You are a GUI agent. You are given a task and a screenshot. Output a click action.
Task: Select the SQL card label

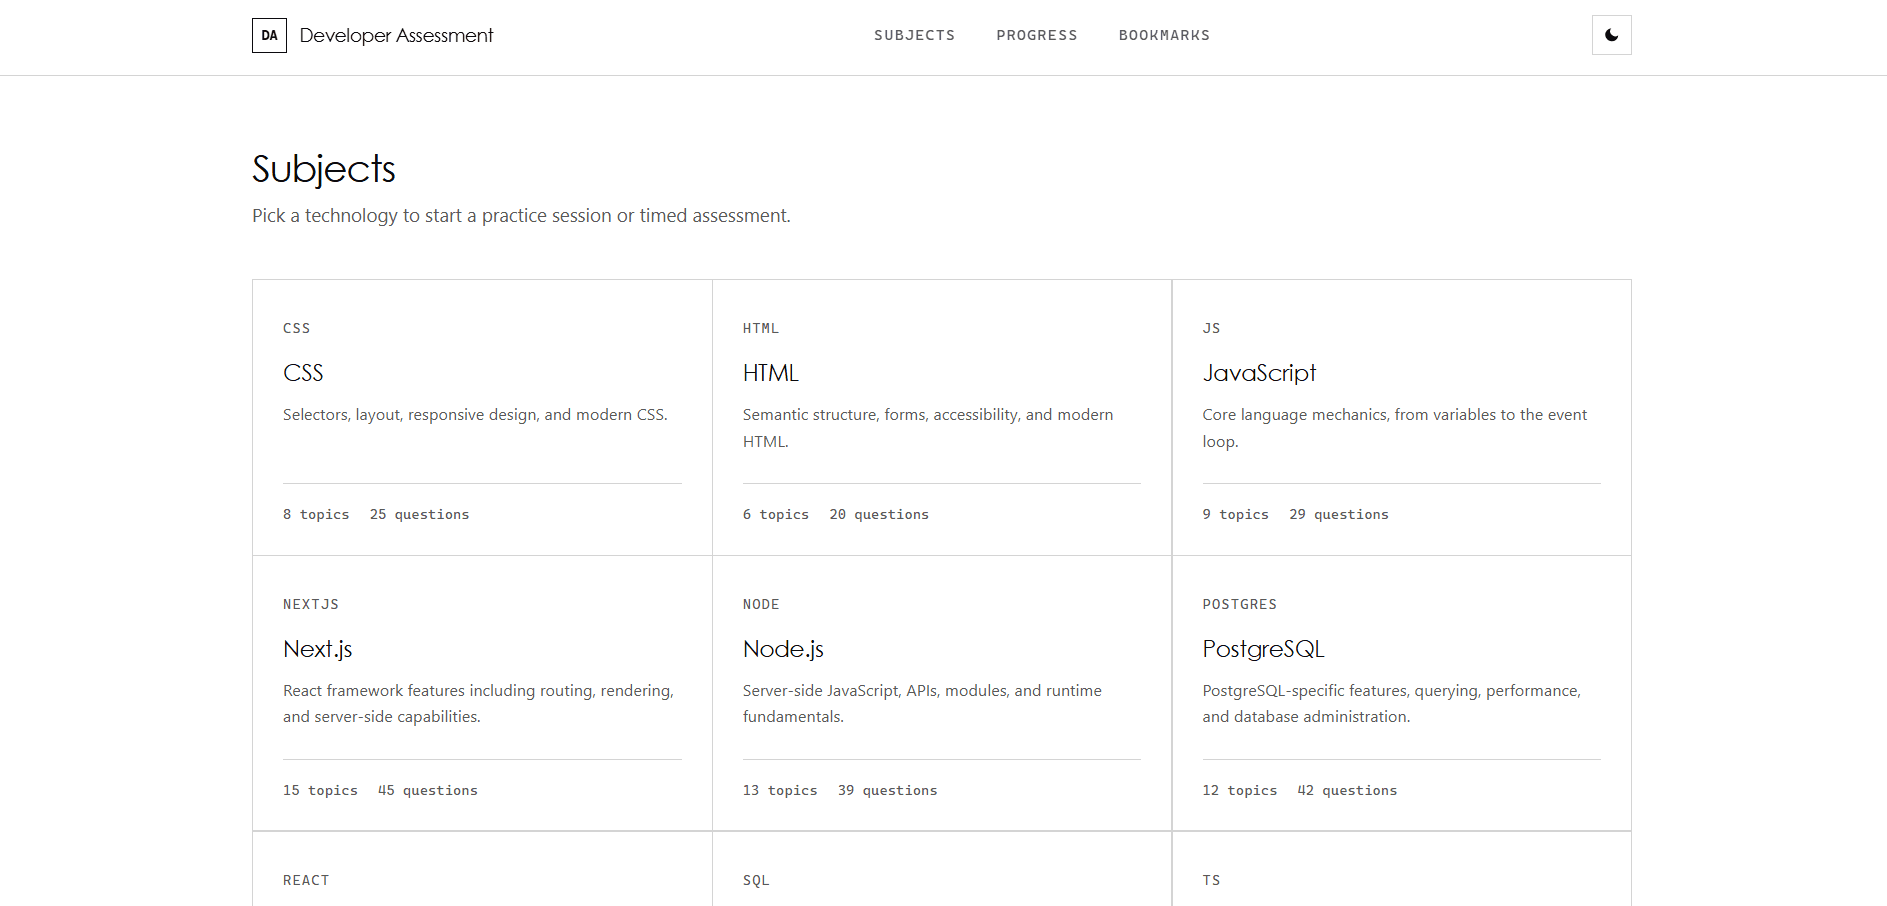756,880
